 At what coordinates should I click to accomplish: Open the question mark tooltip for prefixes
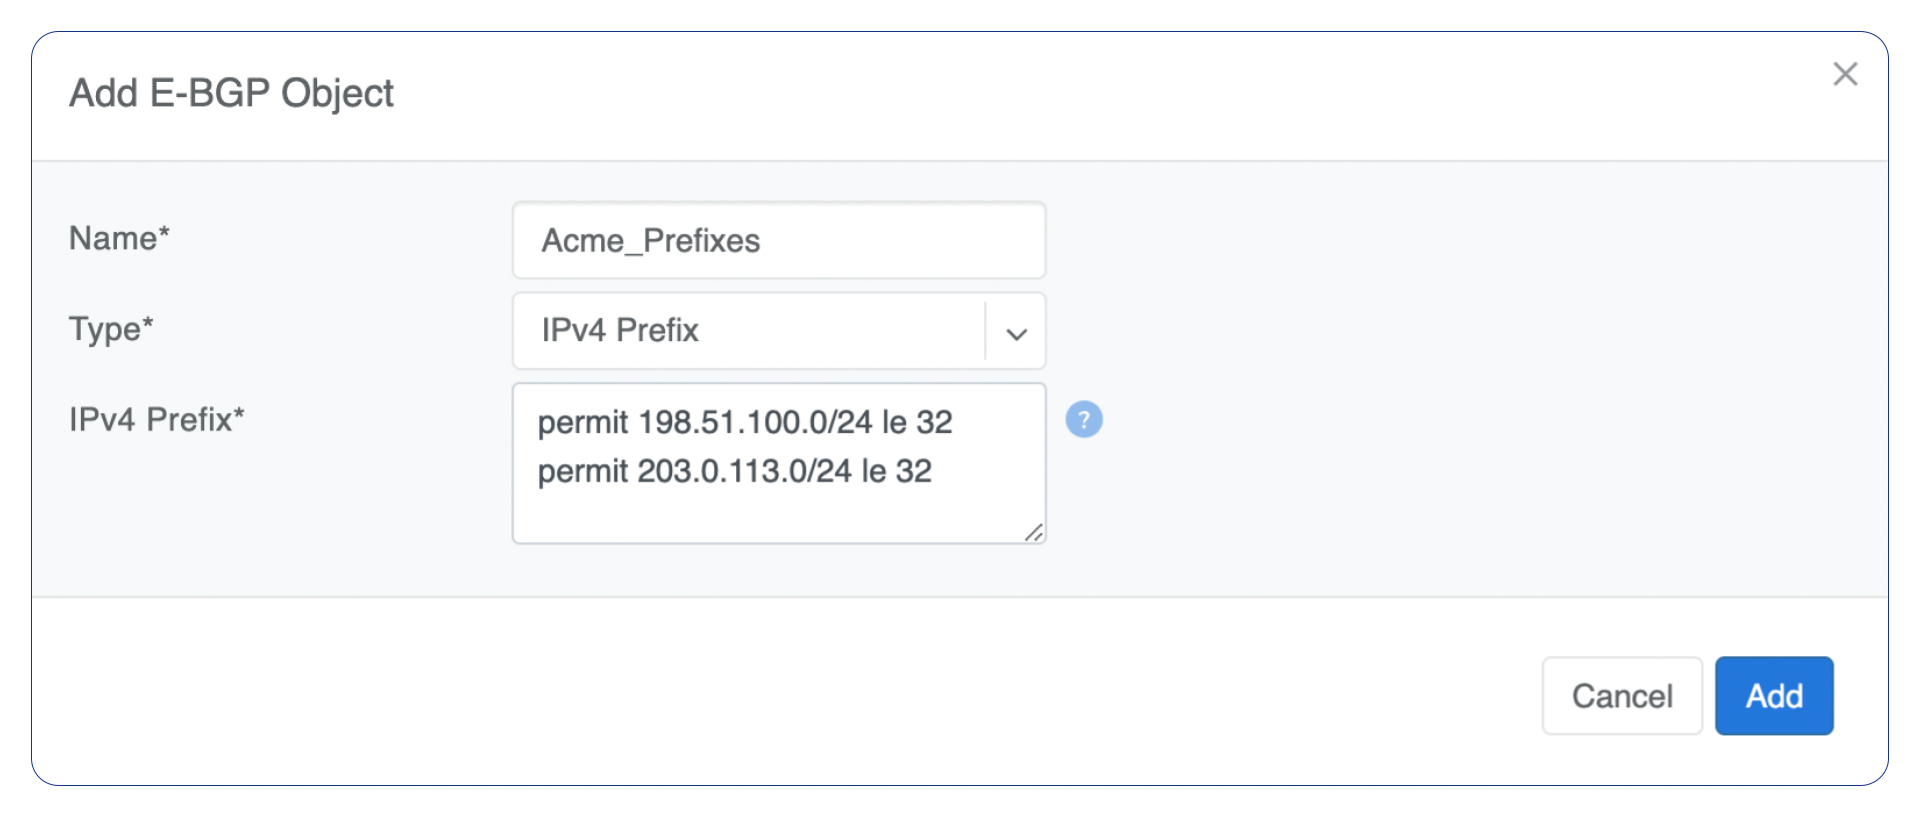(x=1084, y=420)
